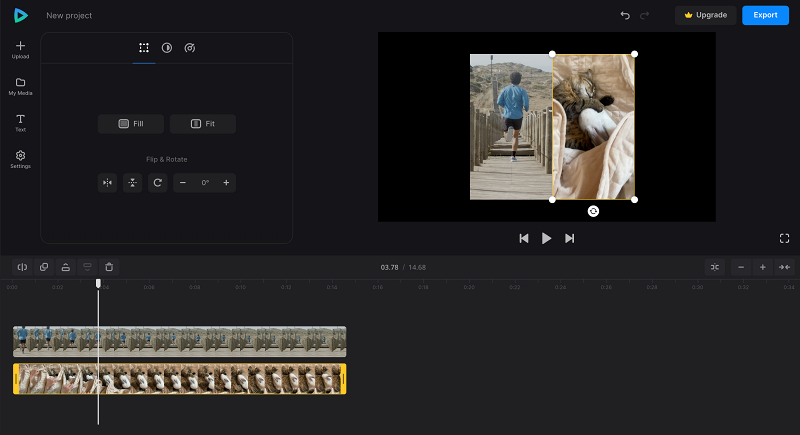Increase rotation angle with plus
The width and height of the screenshot is (800, 435).
point(226,183)
